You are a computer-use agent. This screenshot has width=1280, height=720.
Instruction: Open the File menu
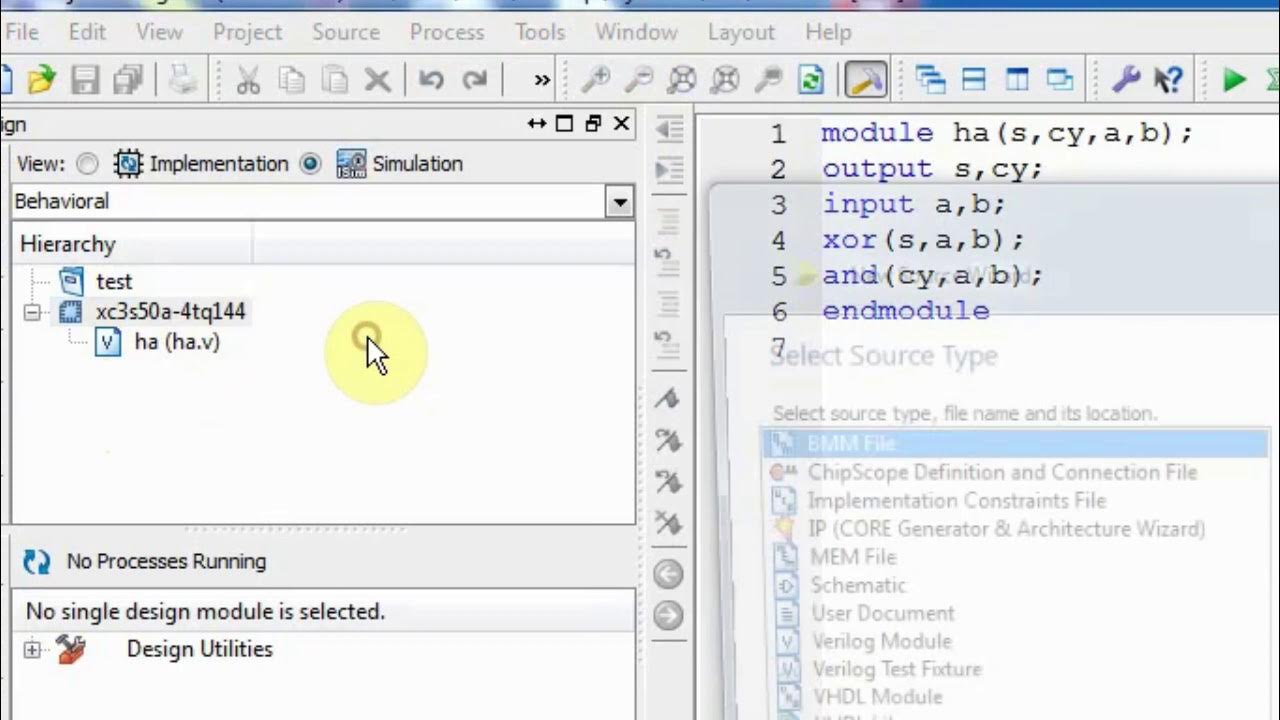[x=21, y=32]
